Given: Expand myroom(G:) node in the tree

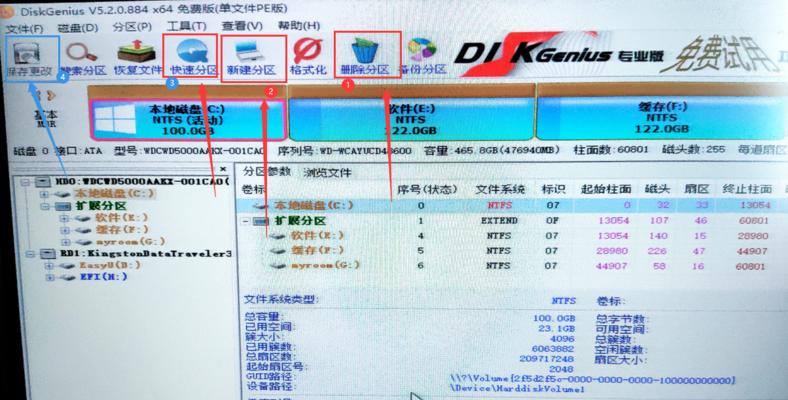Looking at the screenshot, I should 64,242.
